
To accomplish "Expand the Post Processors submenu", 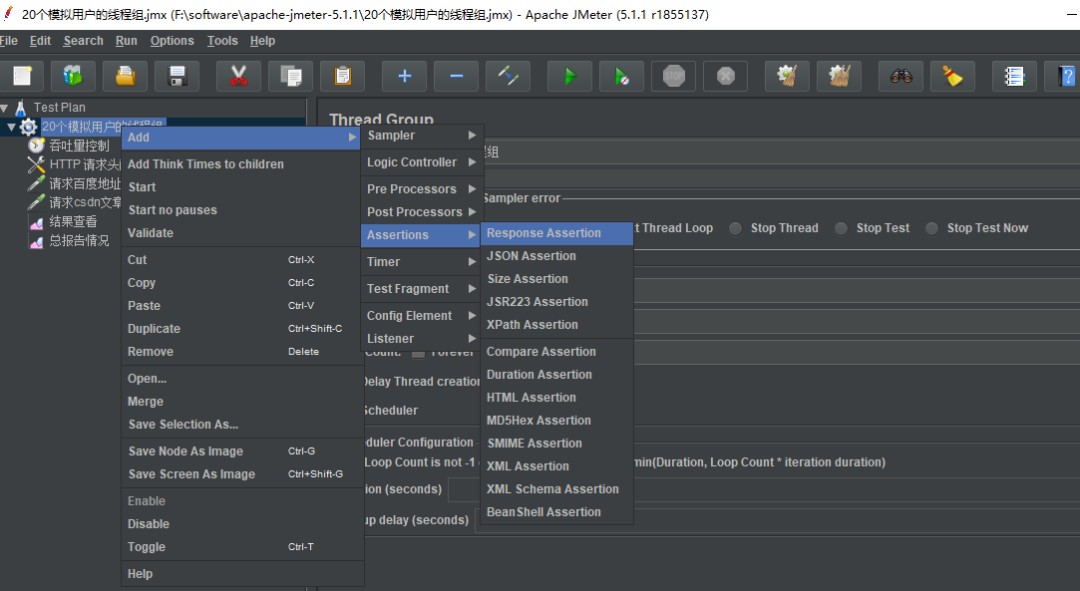I will [422, 212].
